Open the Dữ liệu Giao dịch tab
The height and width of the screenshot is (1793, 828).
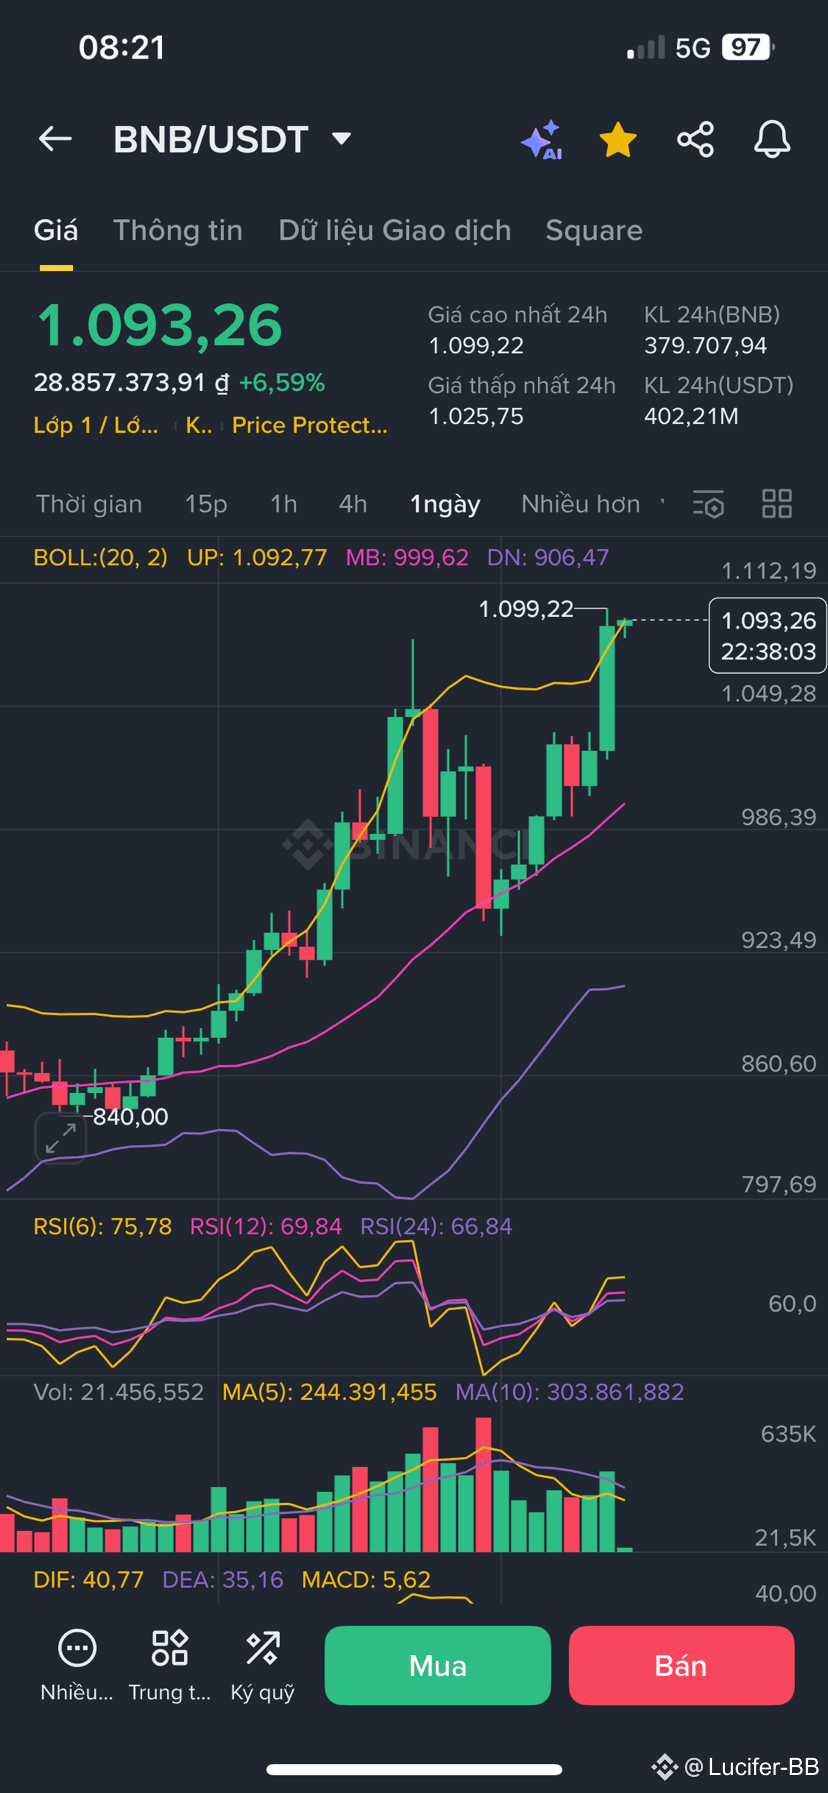click(x=395, y=231)
